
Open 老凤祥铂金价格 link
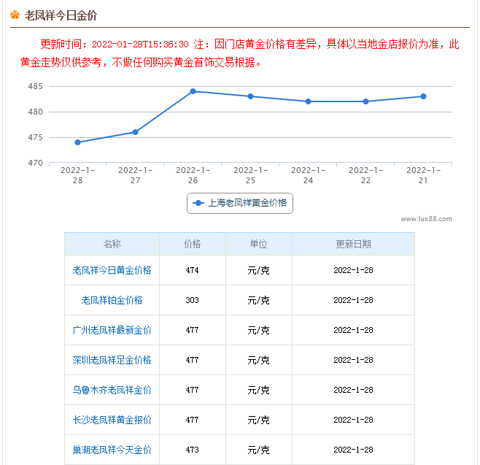tap(112, 300)
